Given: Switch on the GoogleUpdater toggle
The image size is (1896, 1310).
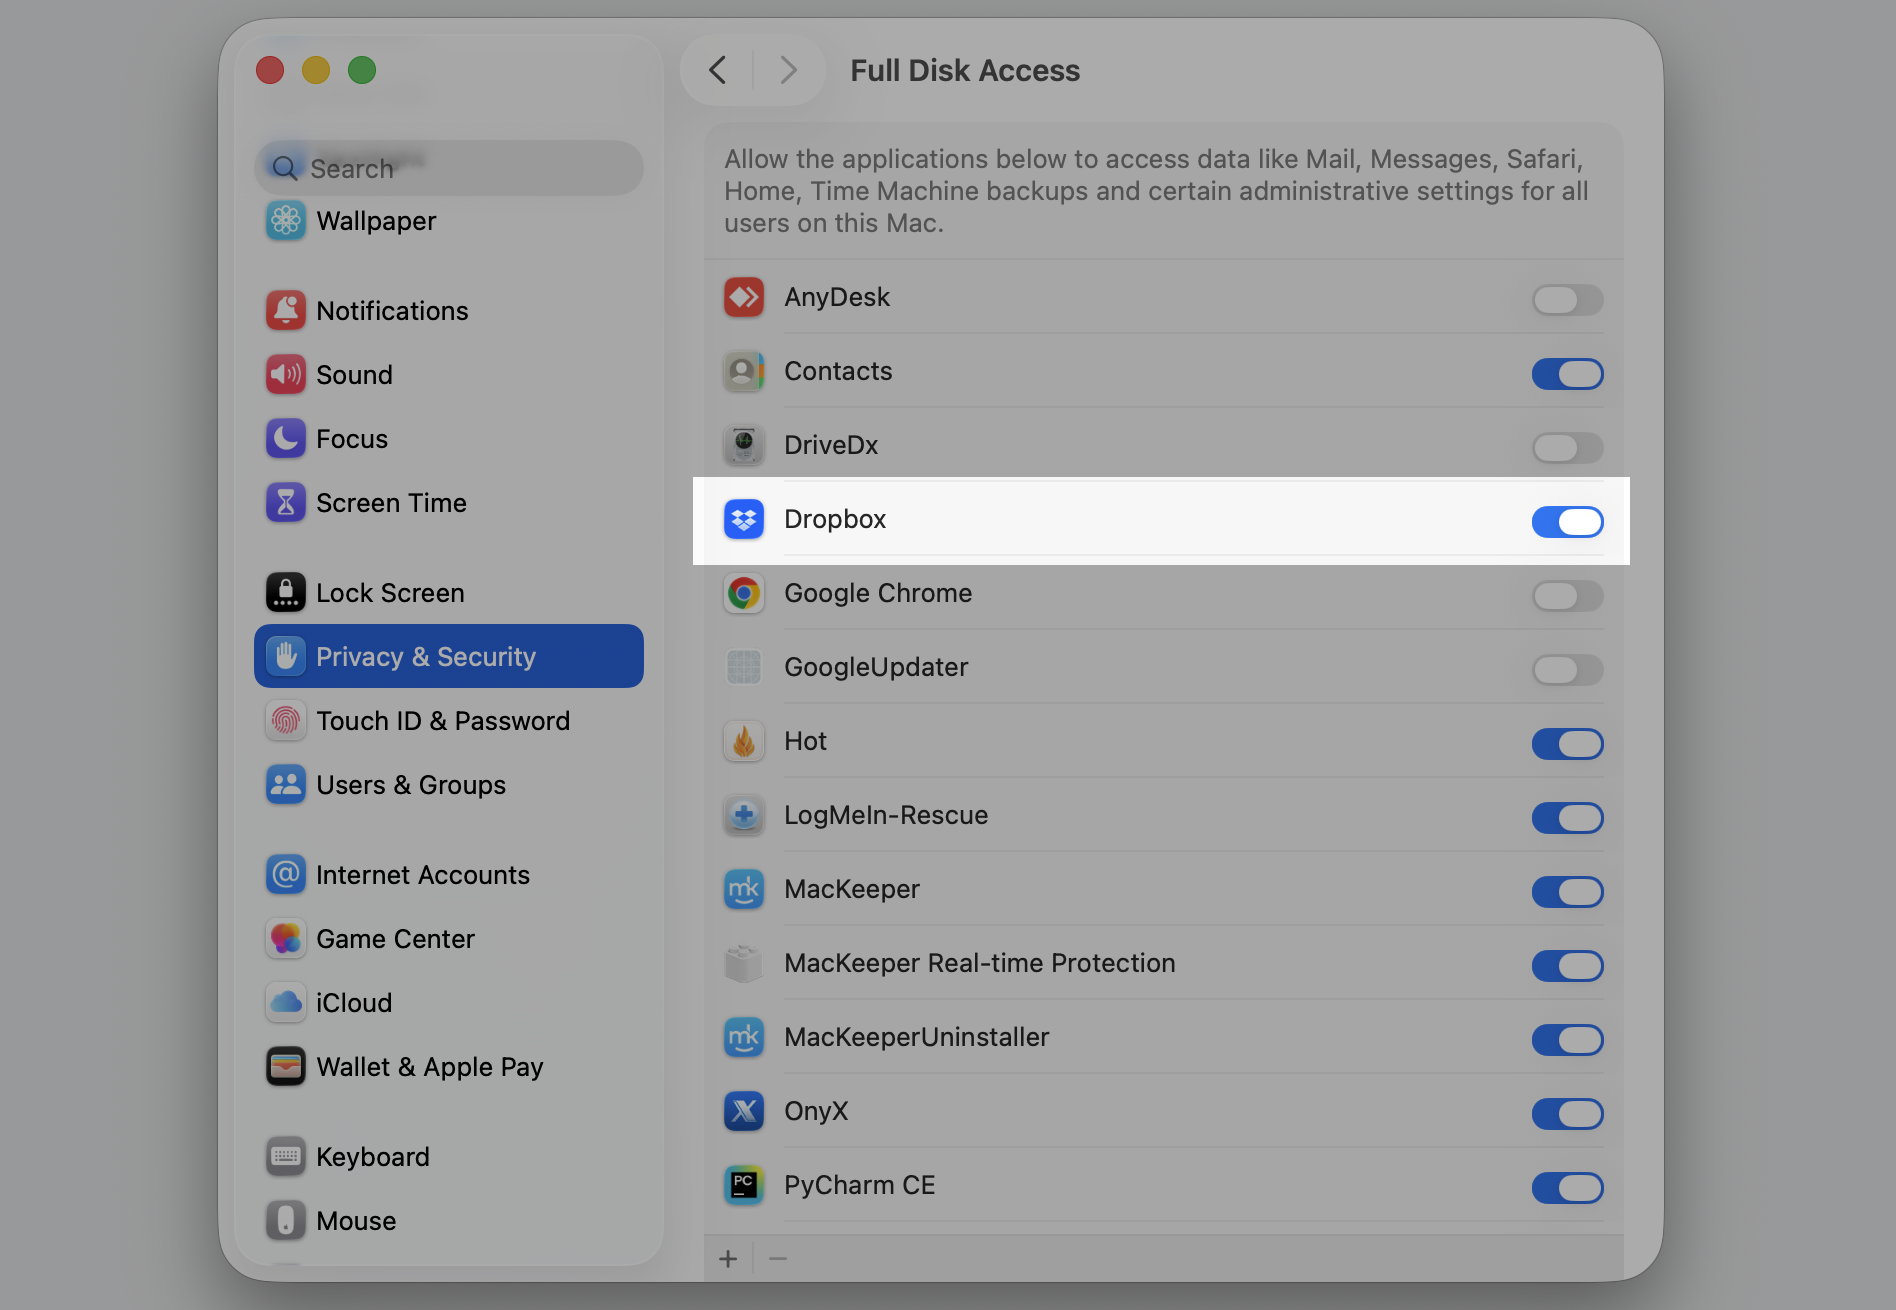Looking at the screenshot, I should coord(1567,669).
